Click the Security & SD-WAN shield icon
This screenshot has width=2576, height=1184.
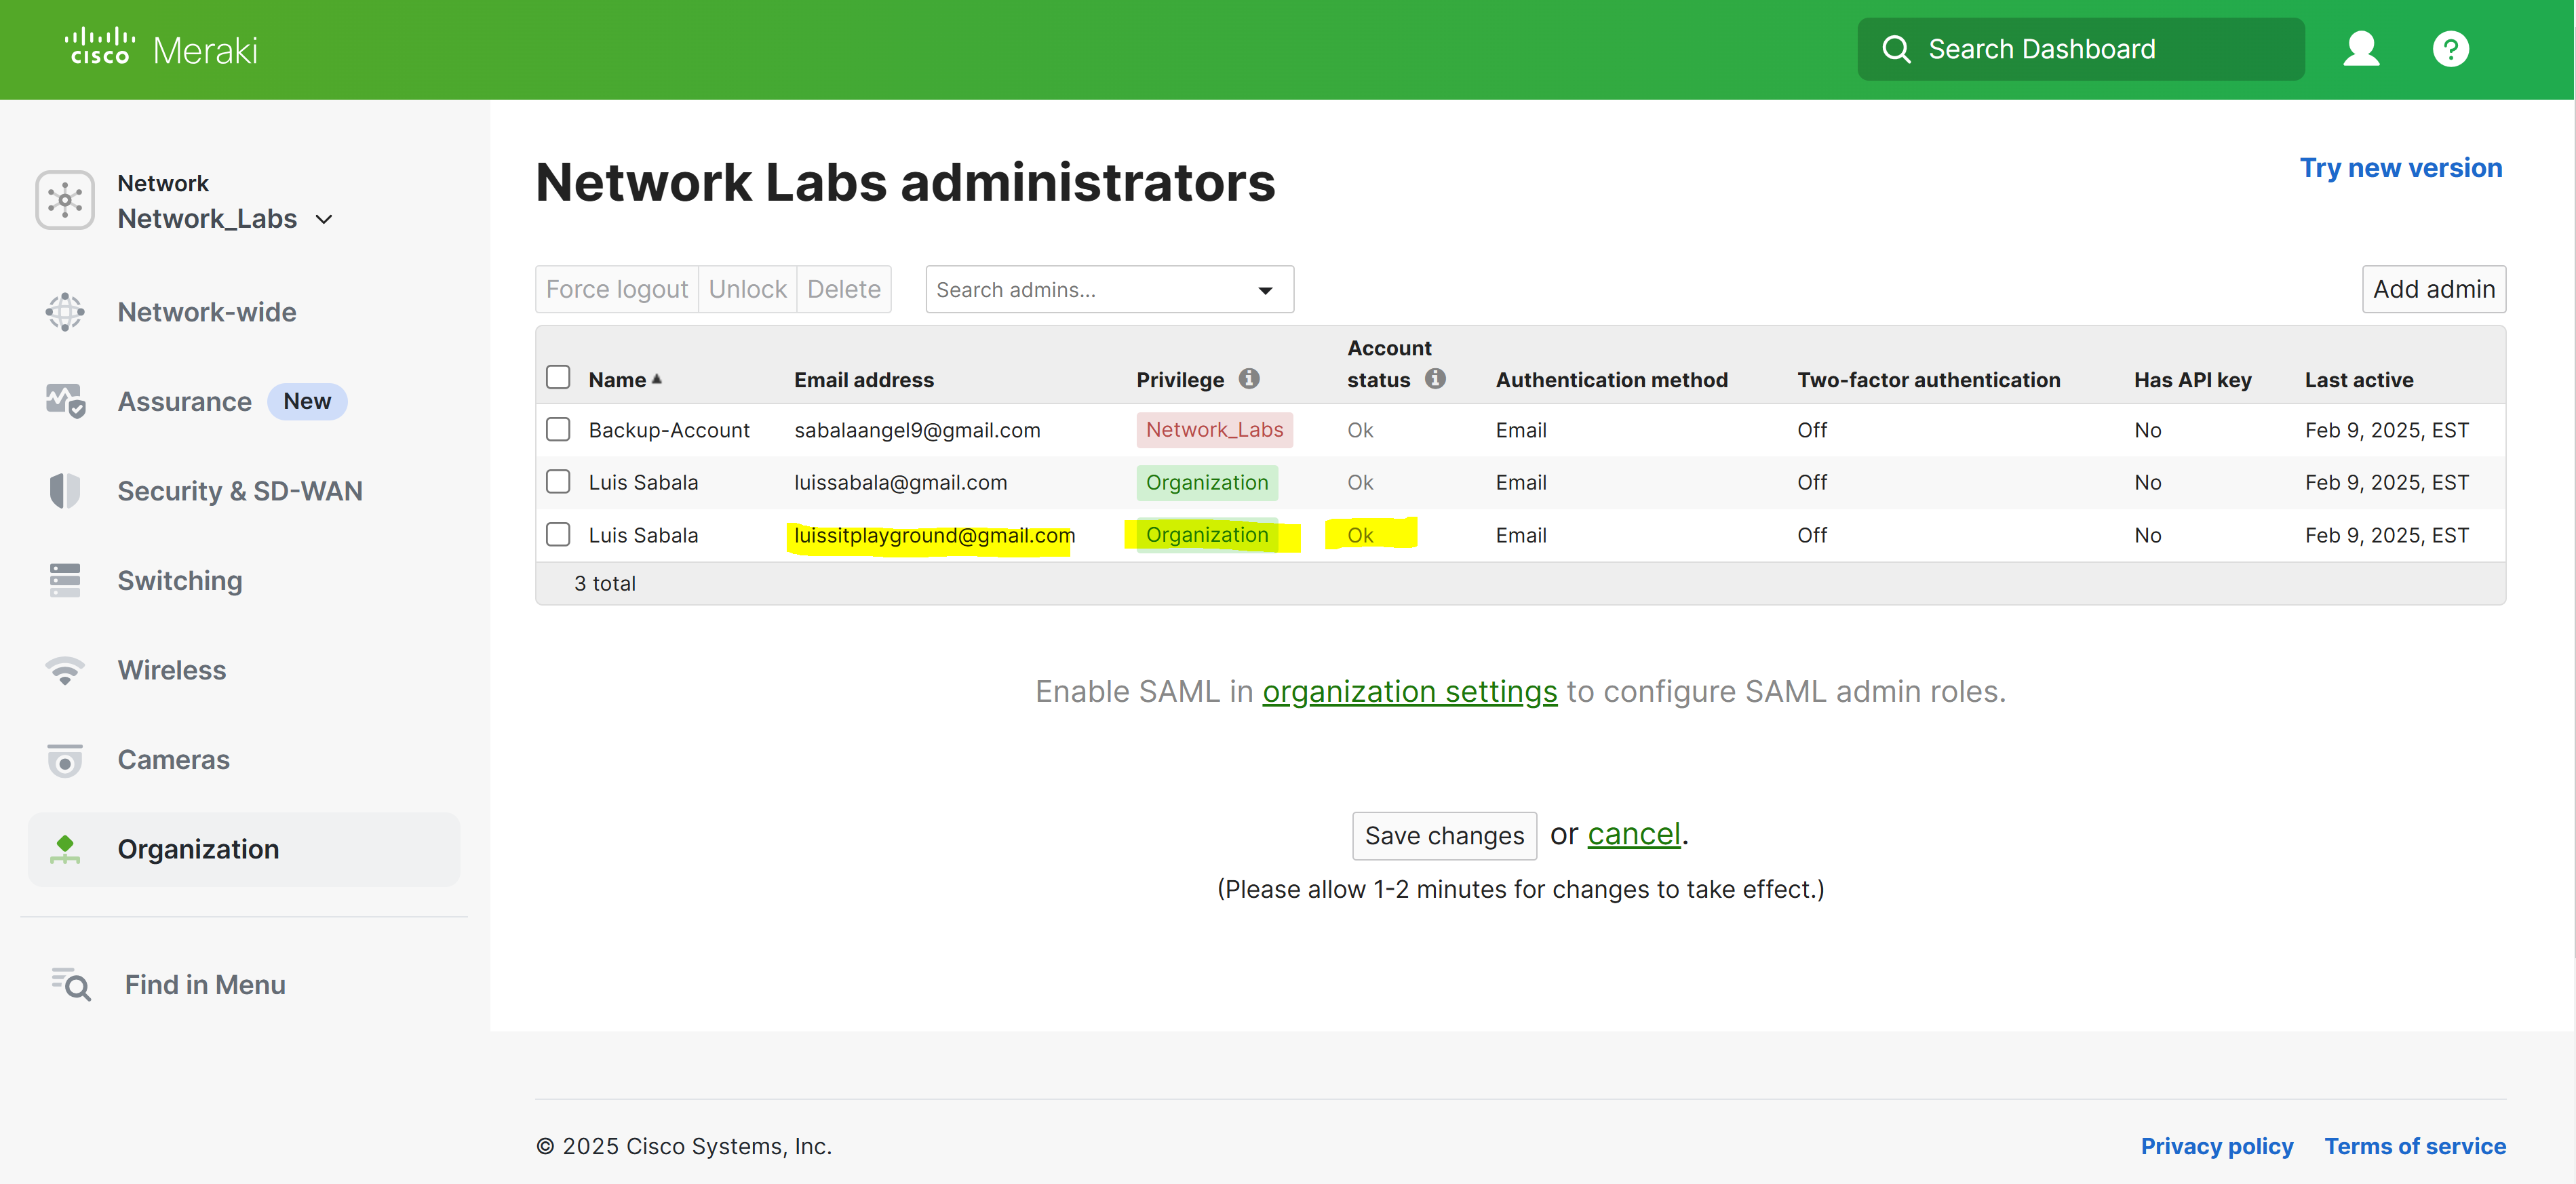tap(65, 491)
